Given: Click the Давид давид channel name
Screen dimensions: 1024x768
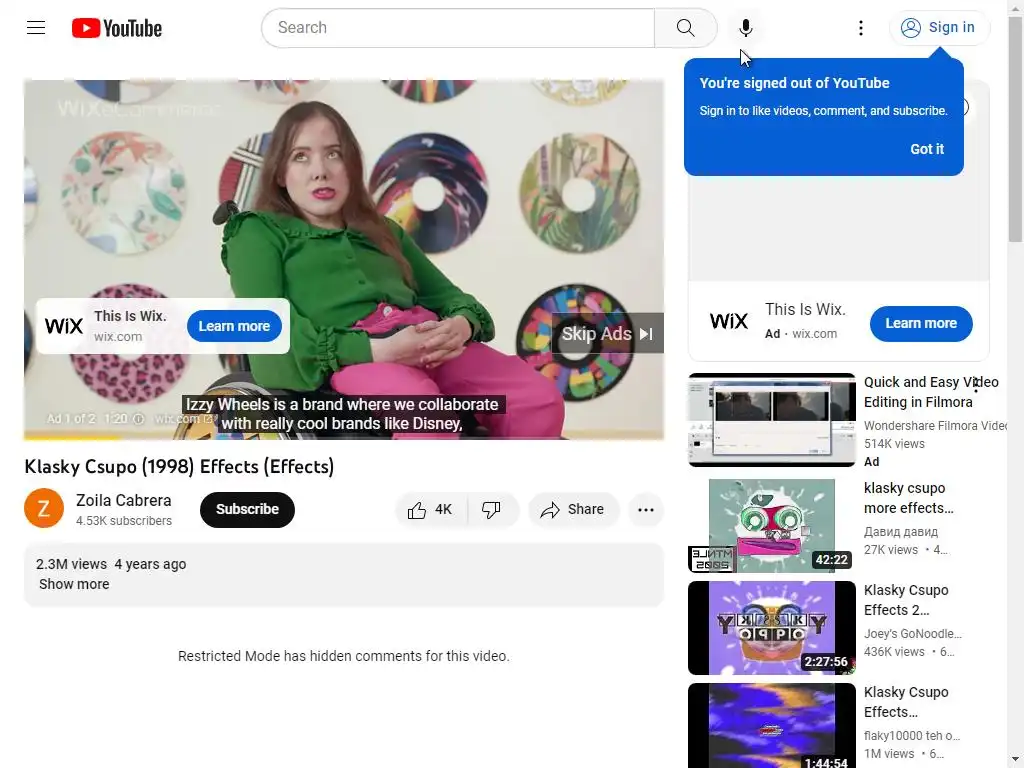Looking at the screenshot, I should (901, 532).
